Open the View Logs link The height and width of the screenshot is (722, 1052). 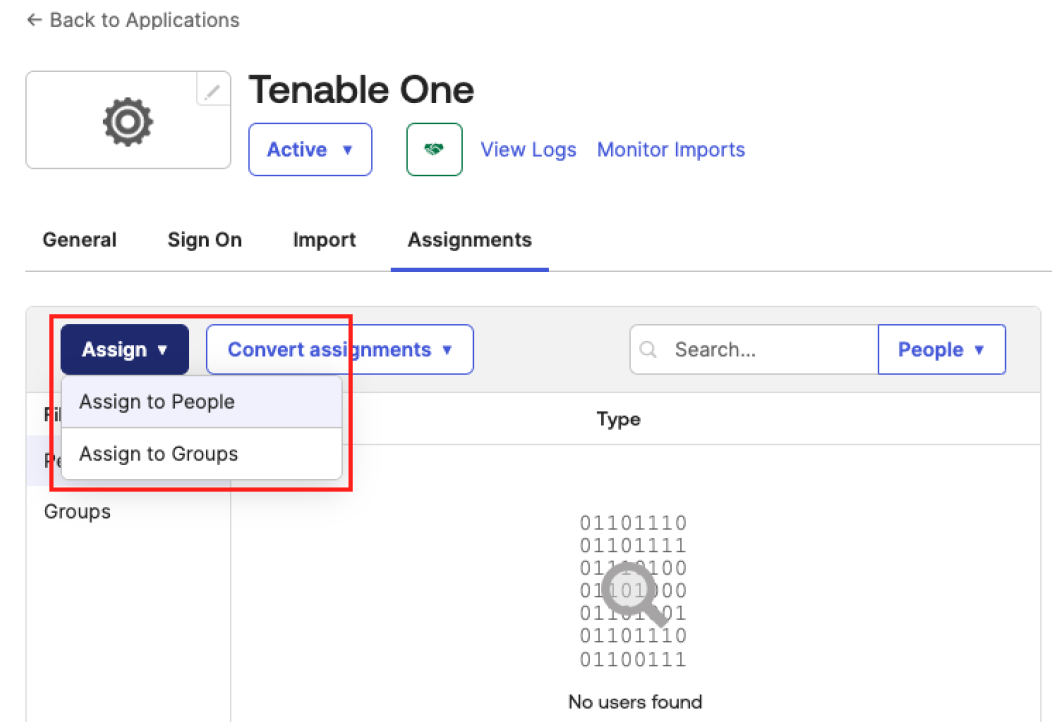tap(528, 150)
